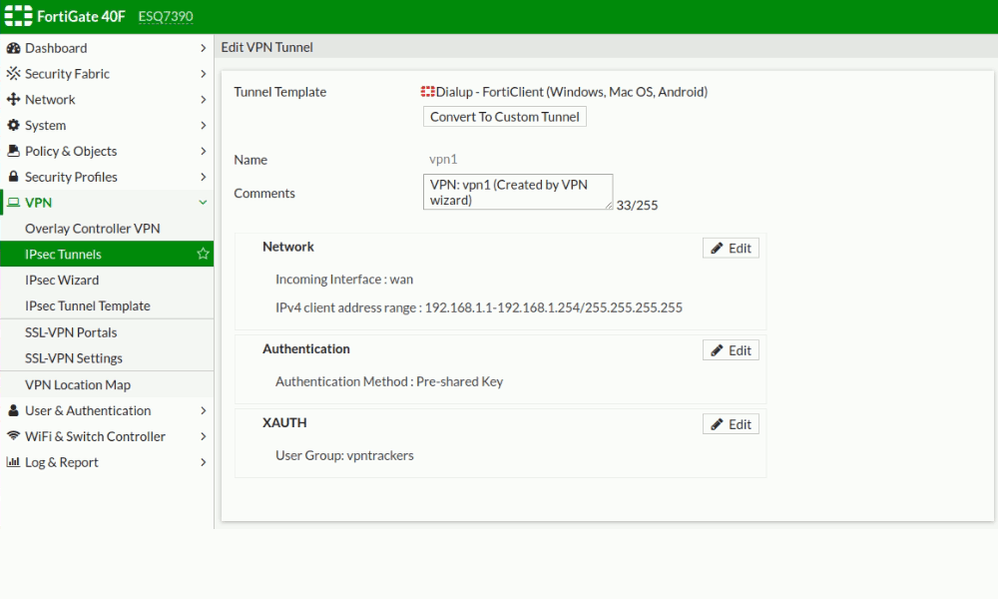Click Authentication Method : Pre-shared Key text
The width and height of the screenshot is (998, 599).
(389, 381)
